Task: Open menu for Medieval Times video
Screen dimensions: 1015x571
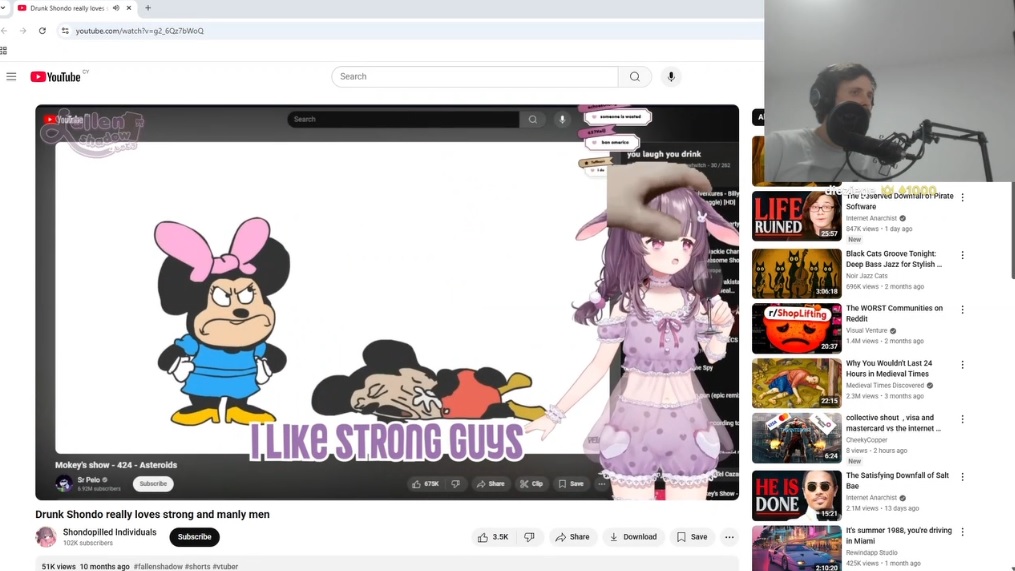Action: point(963,364)
